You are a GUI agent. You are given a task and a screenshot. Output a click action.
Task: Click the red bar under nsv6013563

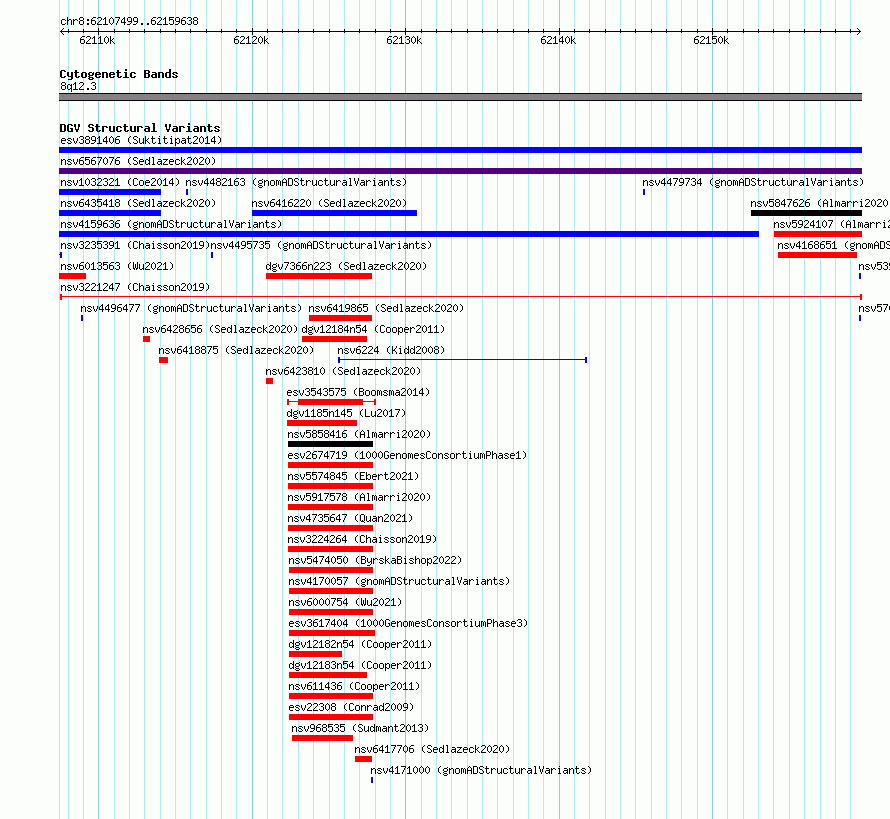tap(73, 276)
